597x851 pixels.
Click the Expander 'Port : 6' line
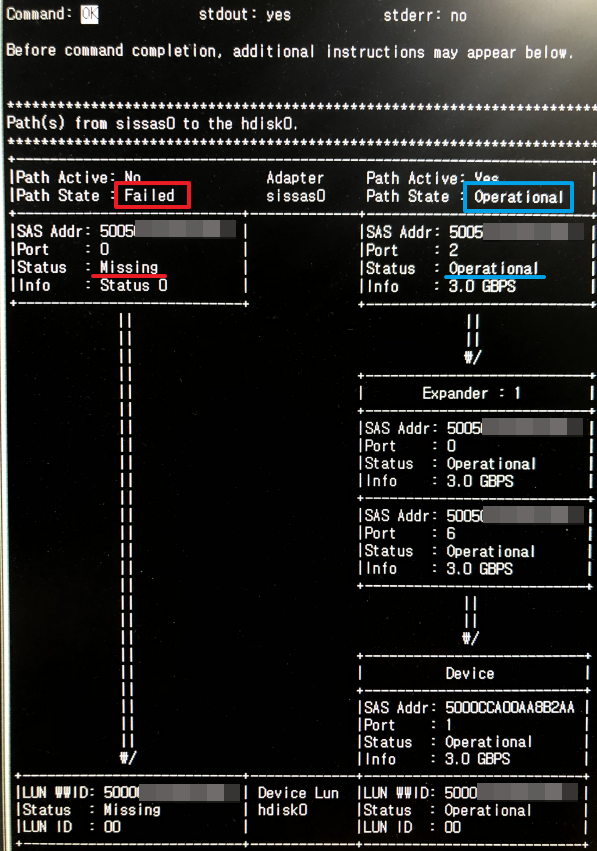click(x=410, y=533)
